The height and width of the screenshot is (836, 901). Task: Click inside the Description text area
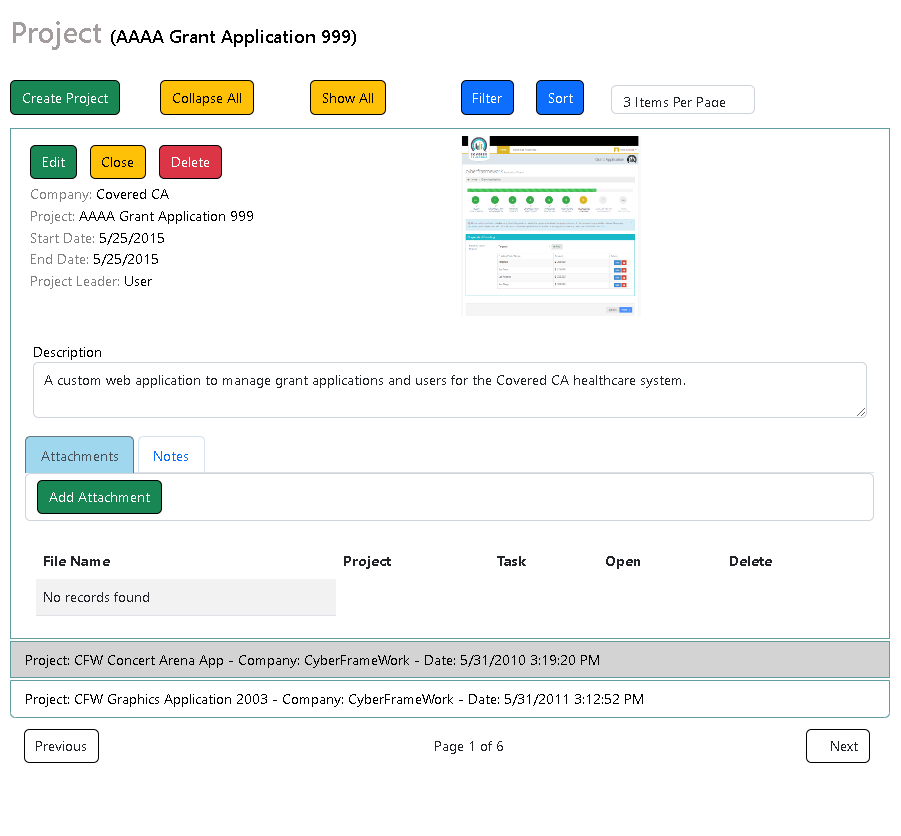click(x=449, y=390)
